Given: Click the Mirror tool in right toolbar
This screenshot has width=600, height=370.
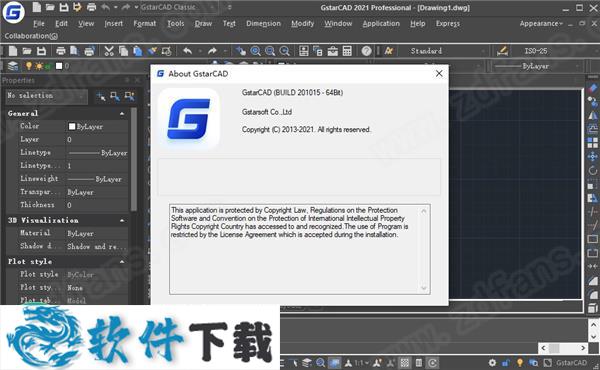Looking at the screenshot, I should point(592,115).
